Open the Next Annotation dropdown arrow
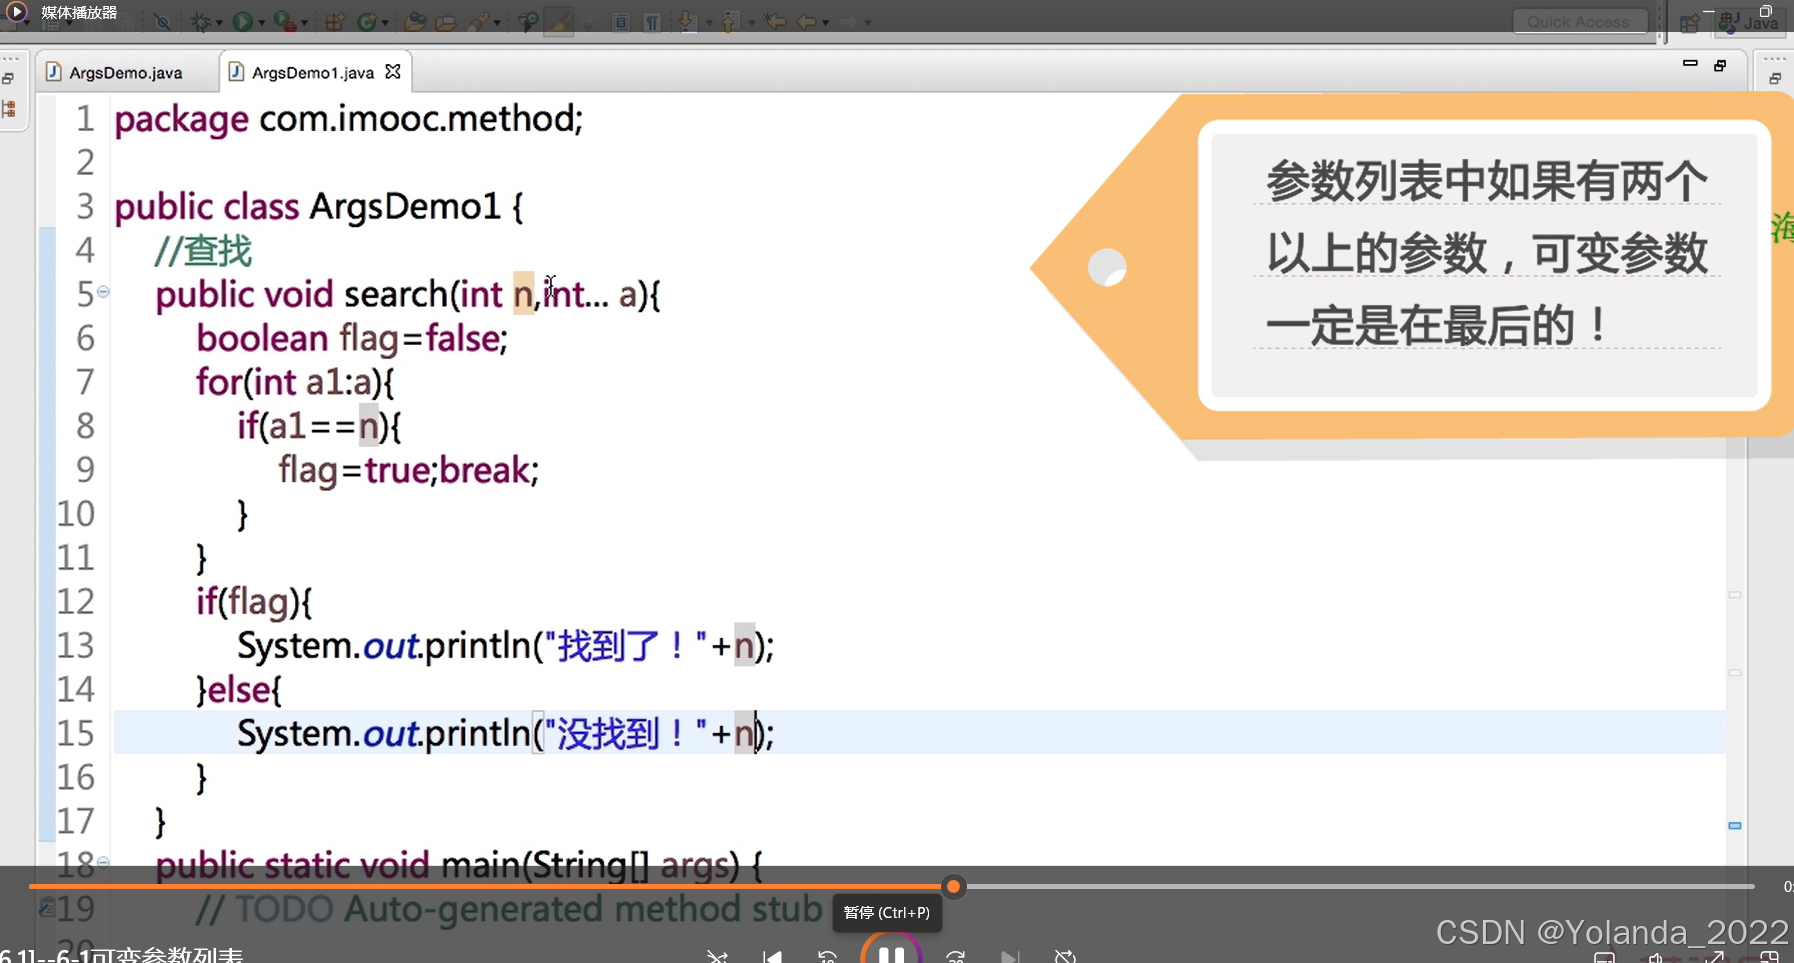 [707, 23]
